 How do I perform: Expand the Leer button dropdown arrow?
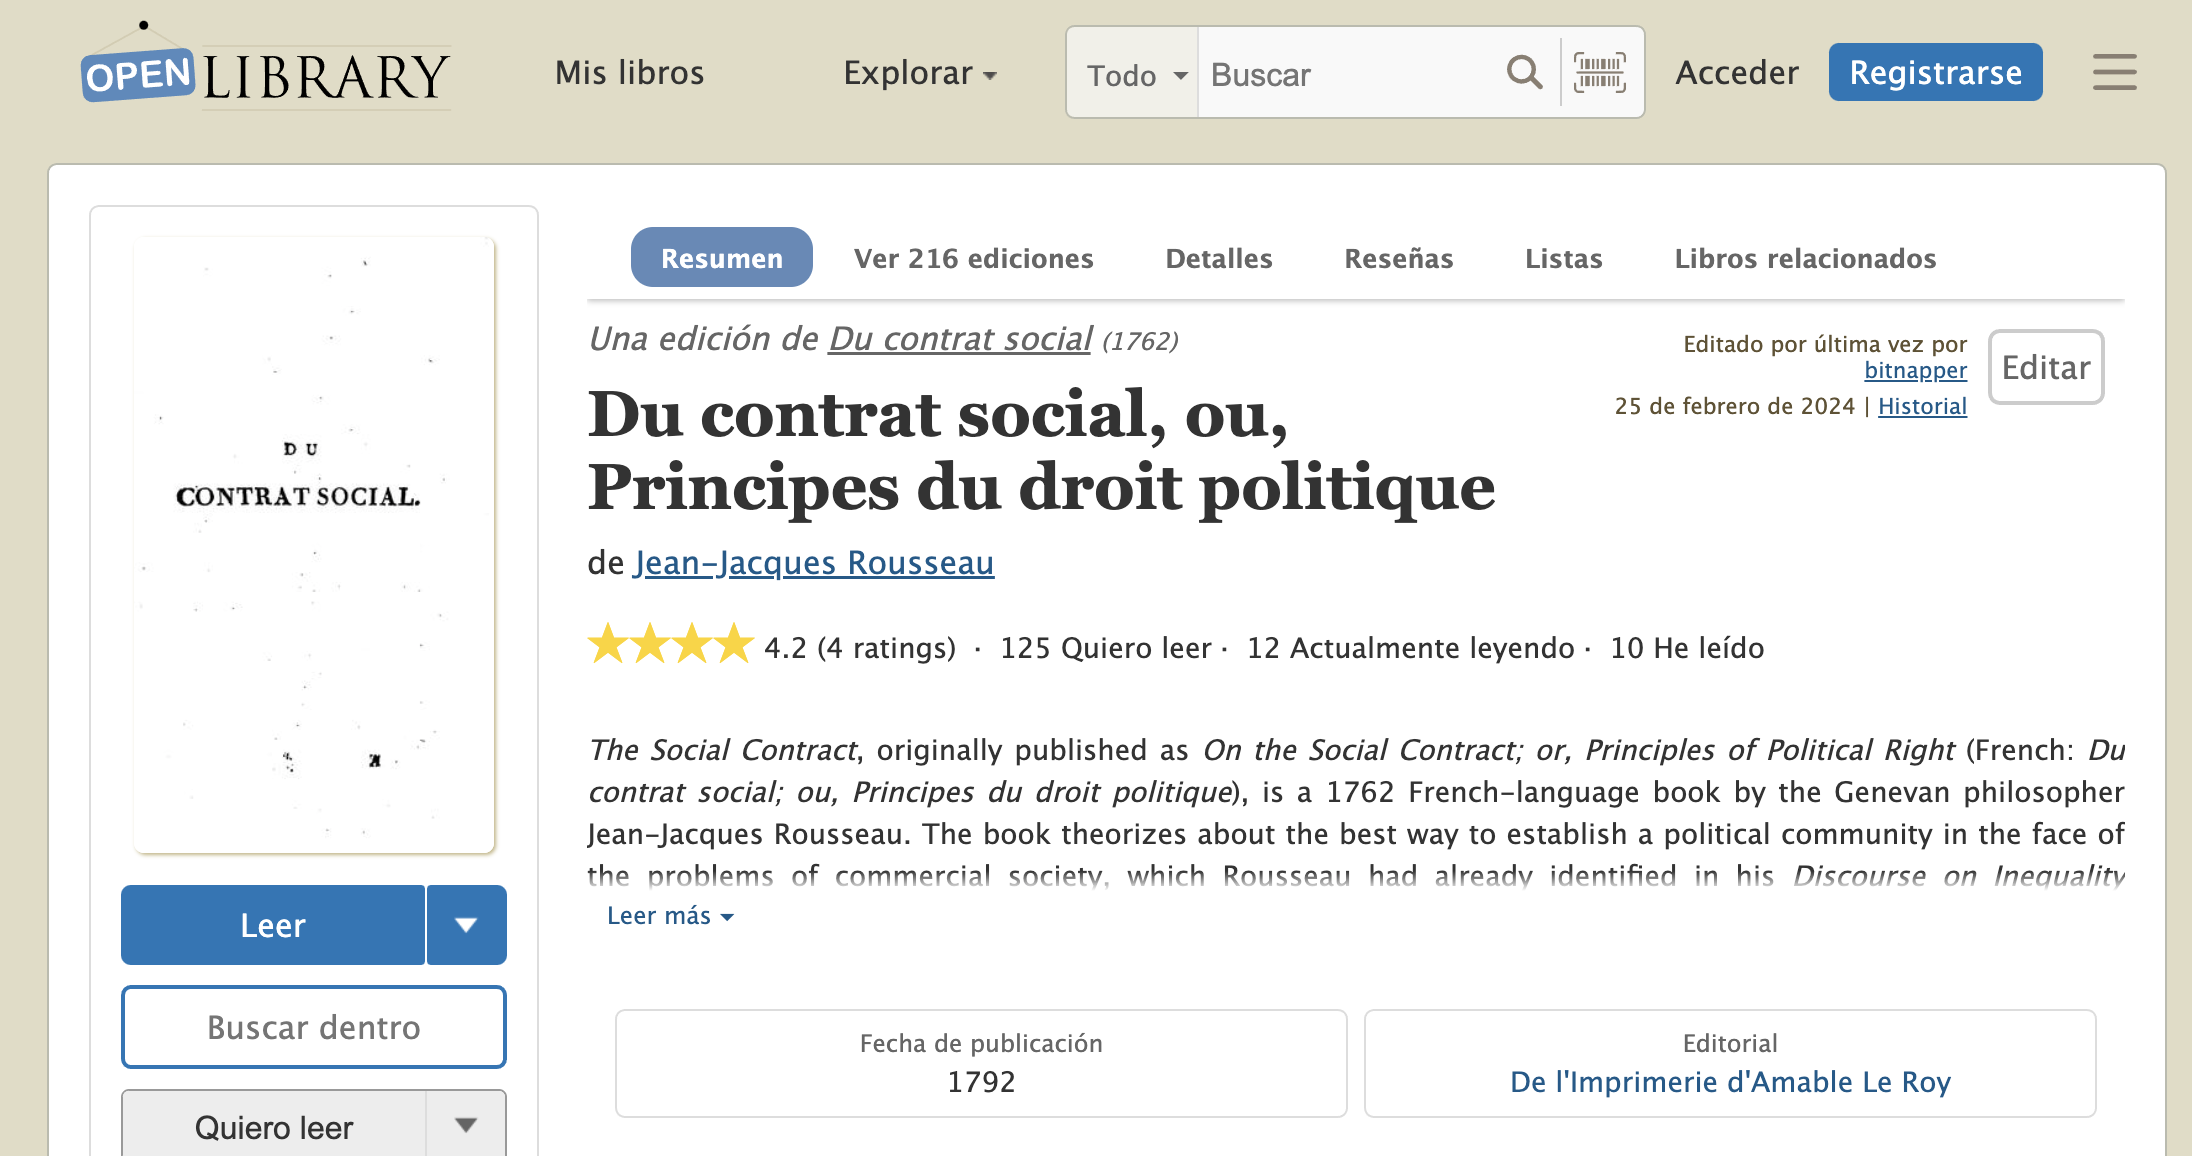(466, 925)
